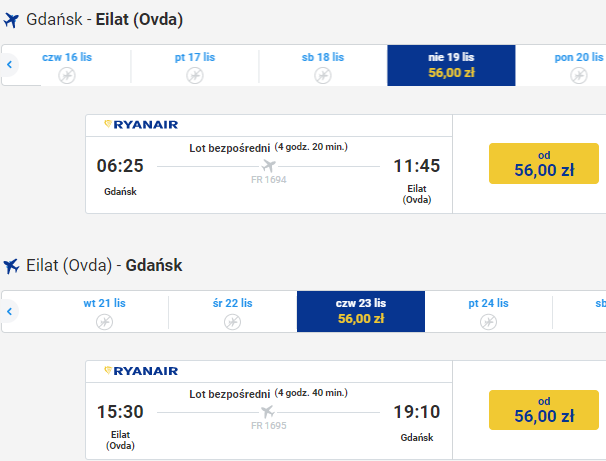Click the departing plane icon beside Gdańsk - Eilat heading
This screenshot has height=461, width=606.
[x=11, y=20]
